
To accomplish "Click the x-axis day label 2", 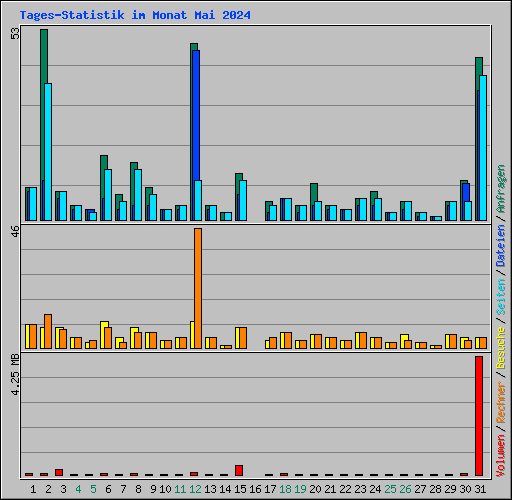I will [x=48, y=489].
